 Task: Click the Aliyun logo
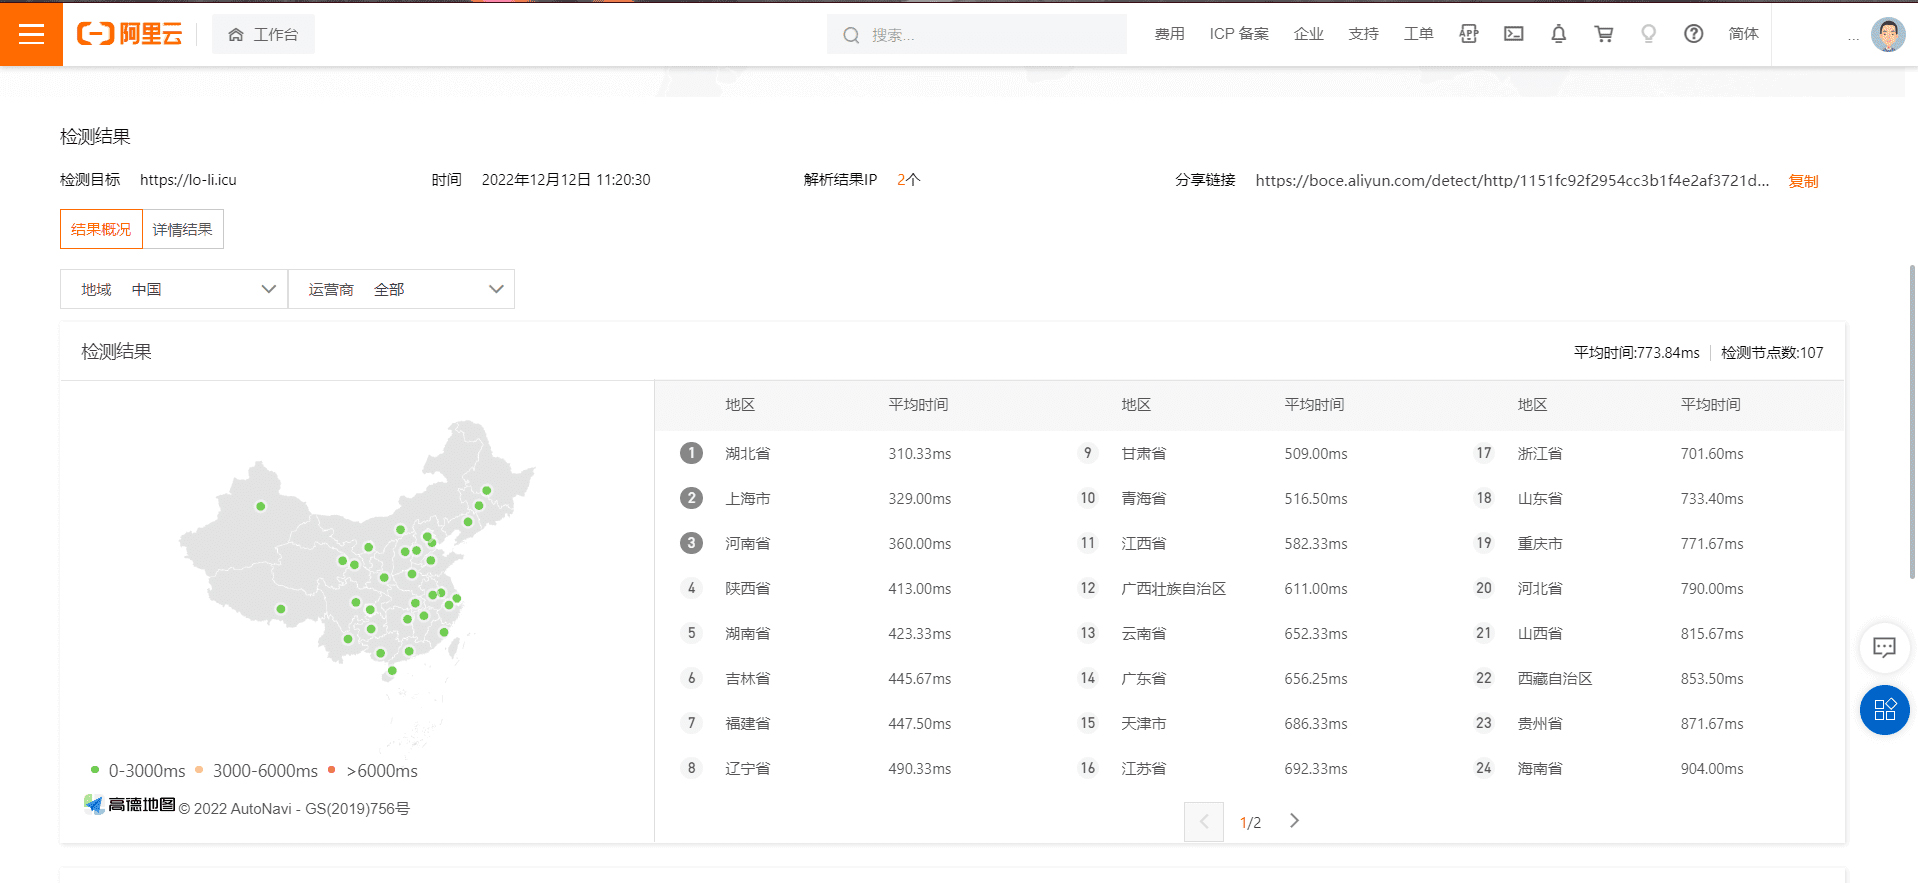click(x=130, y=34)
